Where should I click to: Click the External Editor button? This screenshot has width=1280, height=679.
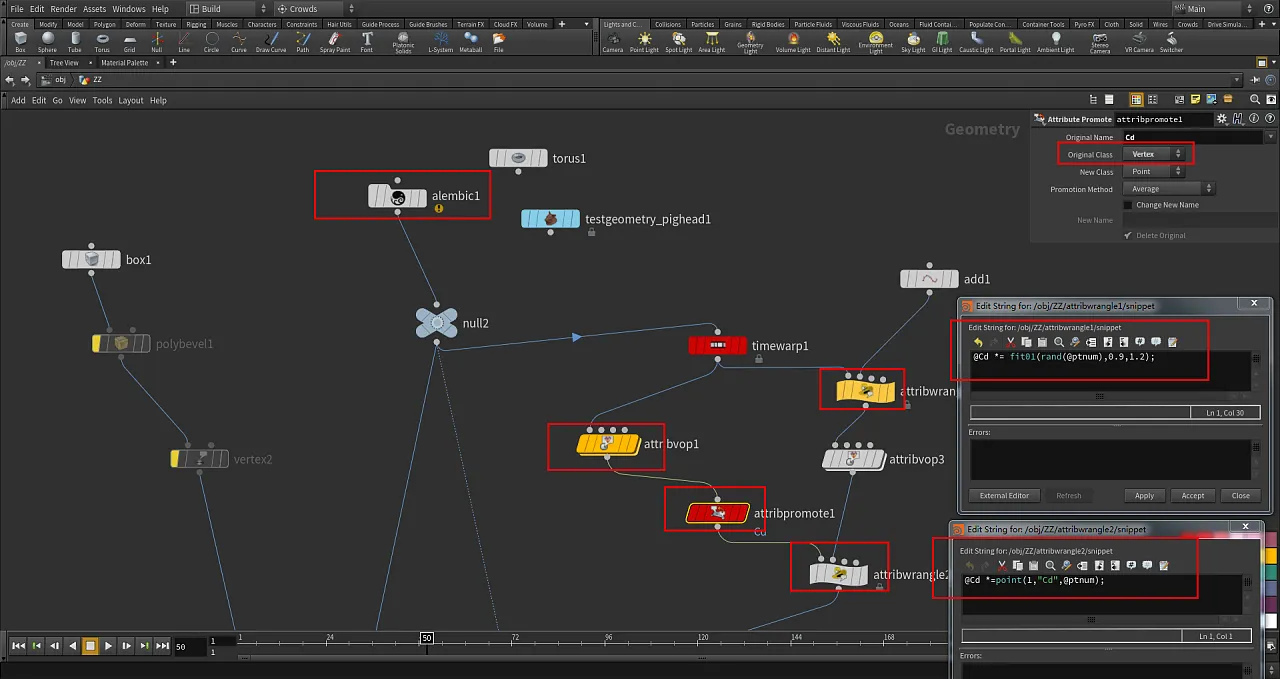[1004, 496]
